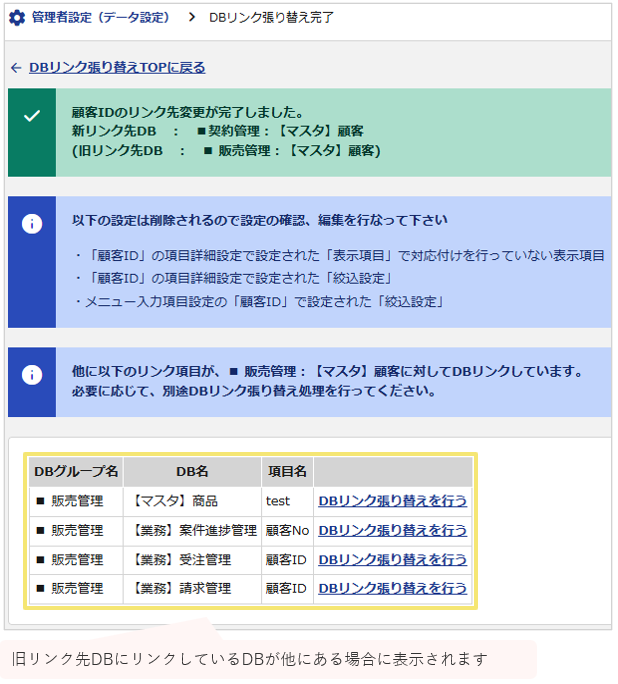Click the DBリンク張り替え完了 breadcrumb text
Screen dimensions: 618x684
(x=271, y=18)
